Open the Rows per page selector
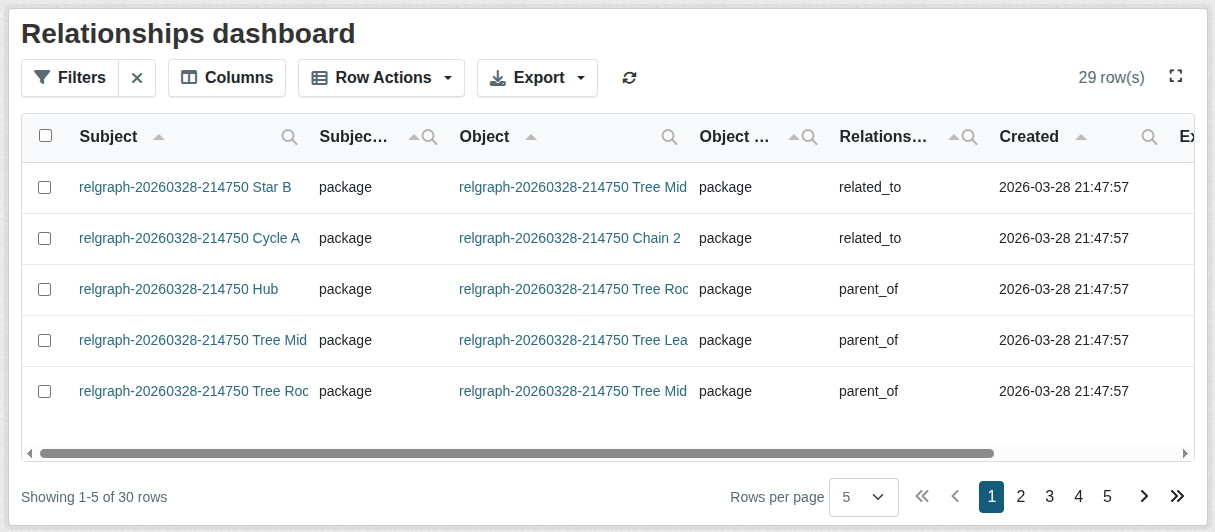The width and height of the screenshot is (1215, 532). (x=863, y=497)
